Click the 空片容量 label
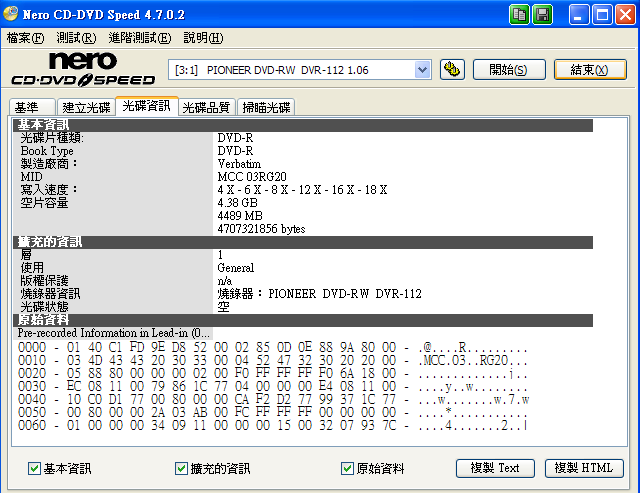The image size is (640, 493). [44, 203]
